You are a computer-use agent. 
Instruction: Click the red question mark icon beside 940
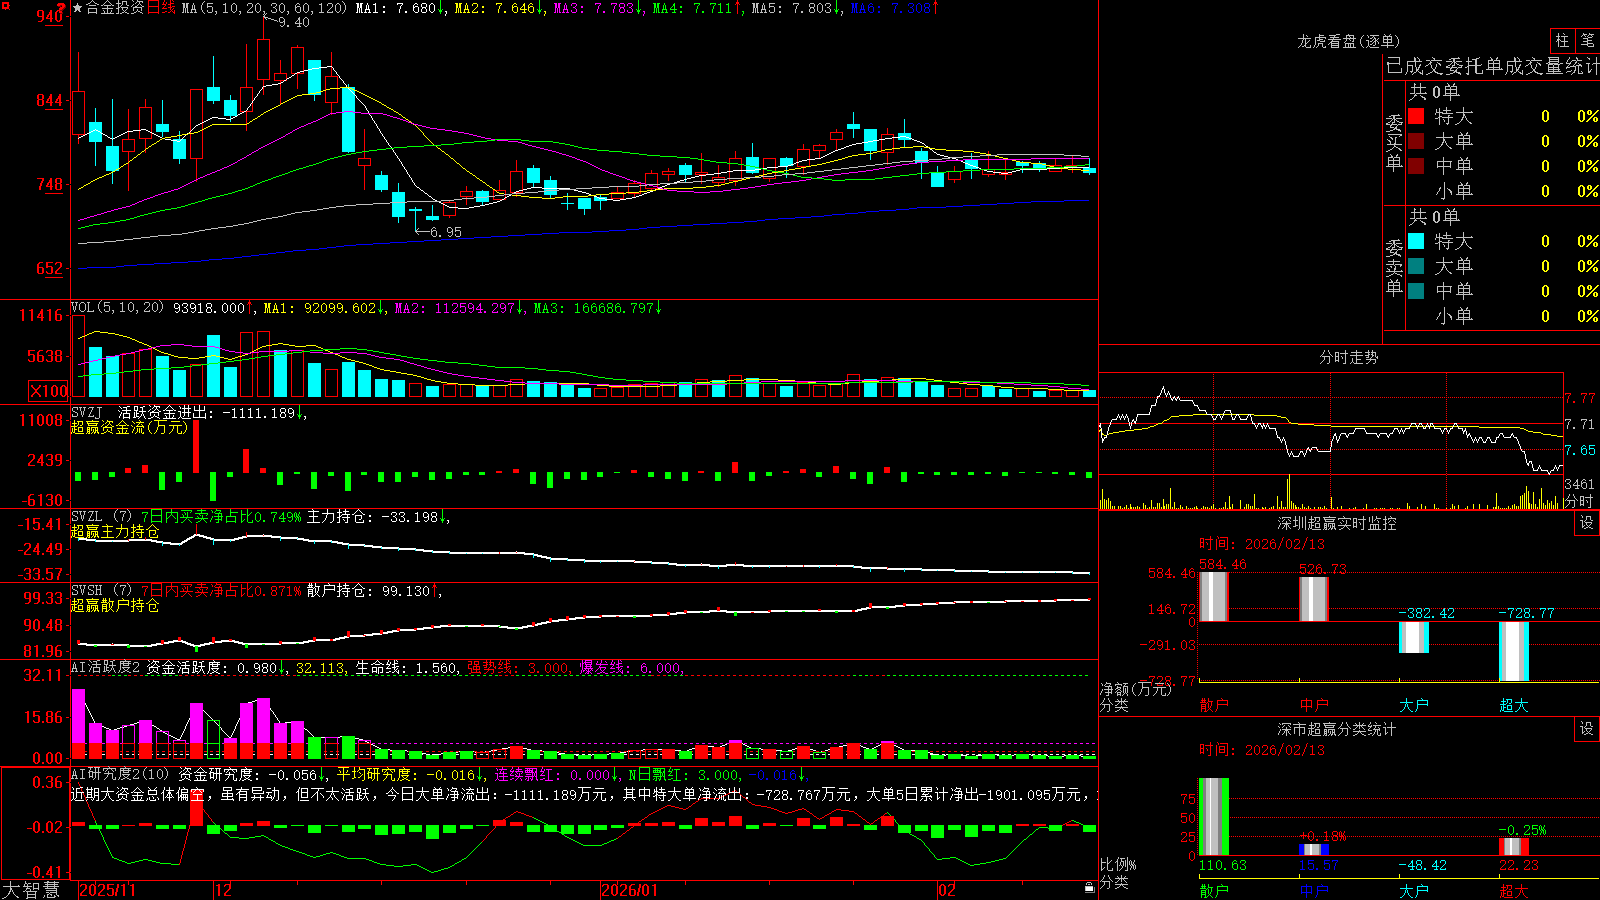coord(61,8)
